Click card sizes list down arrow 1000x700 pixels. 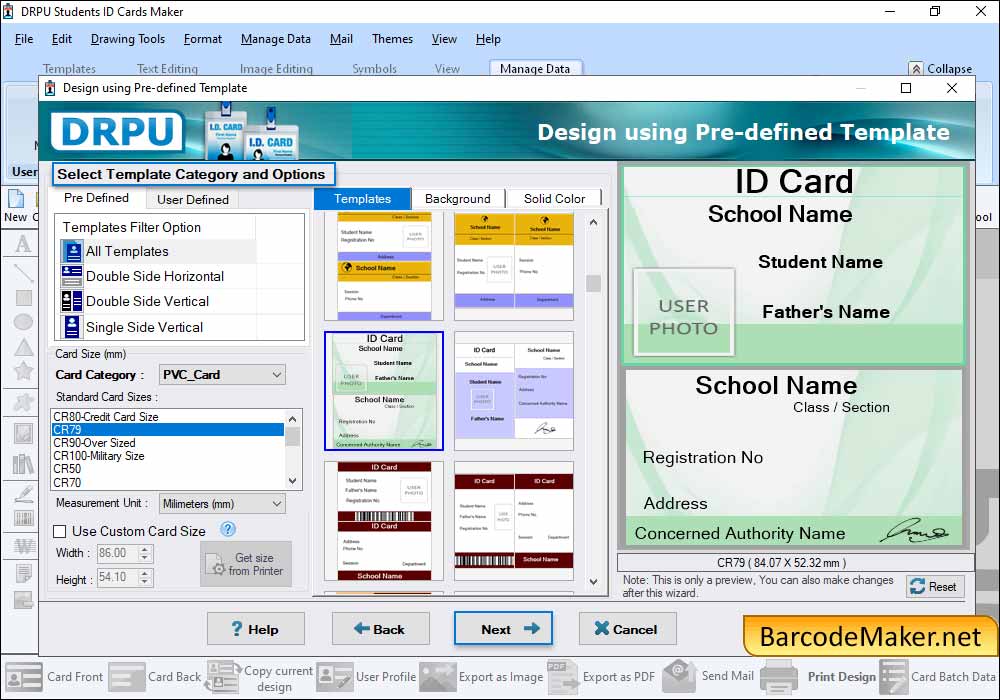tap(293, 481)
